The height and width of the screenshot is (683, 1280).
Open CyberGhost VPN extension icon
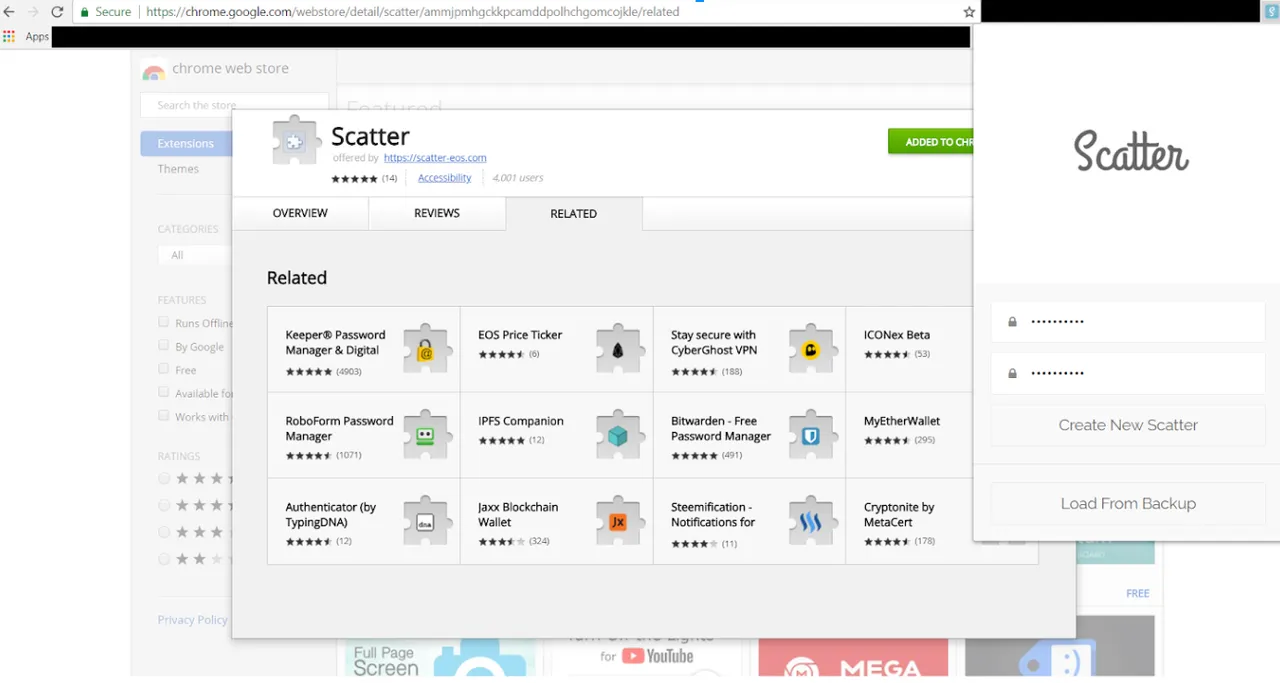coord(811,349)
